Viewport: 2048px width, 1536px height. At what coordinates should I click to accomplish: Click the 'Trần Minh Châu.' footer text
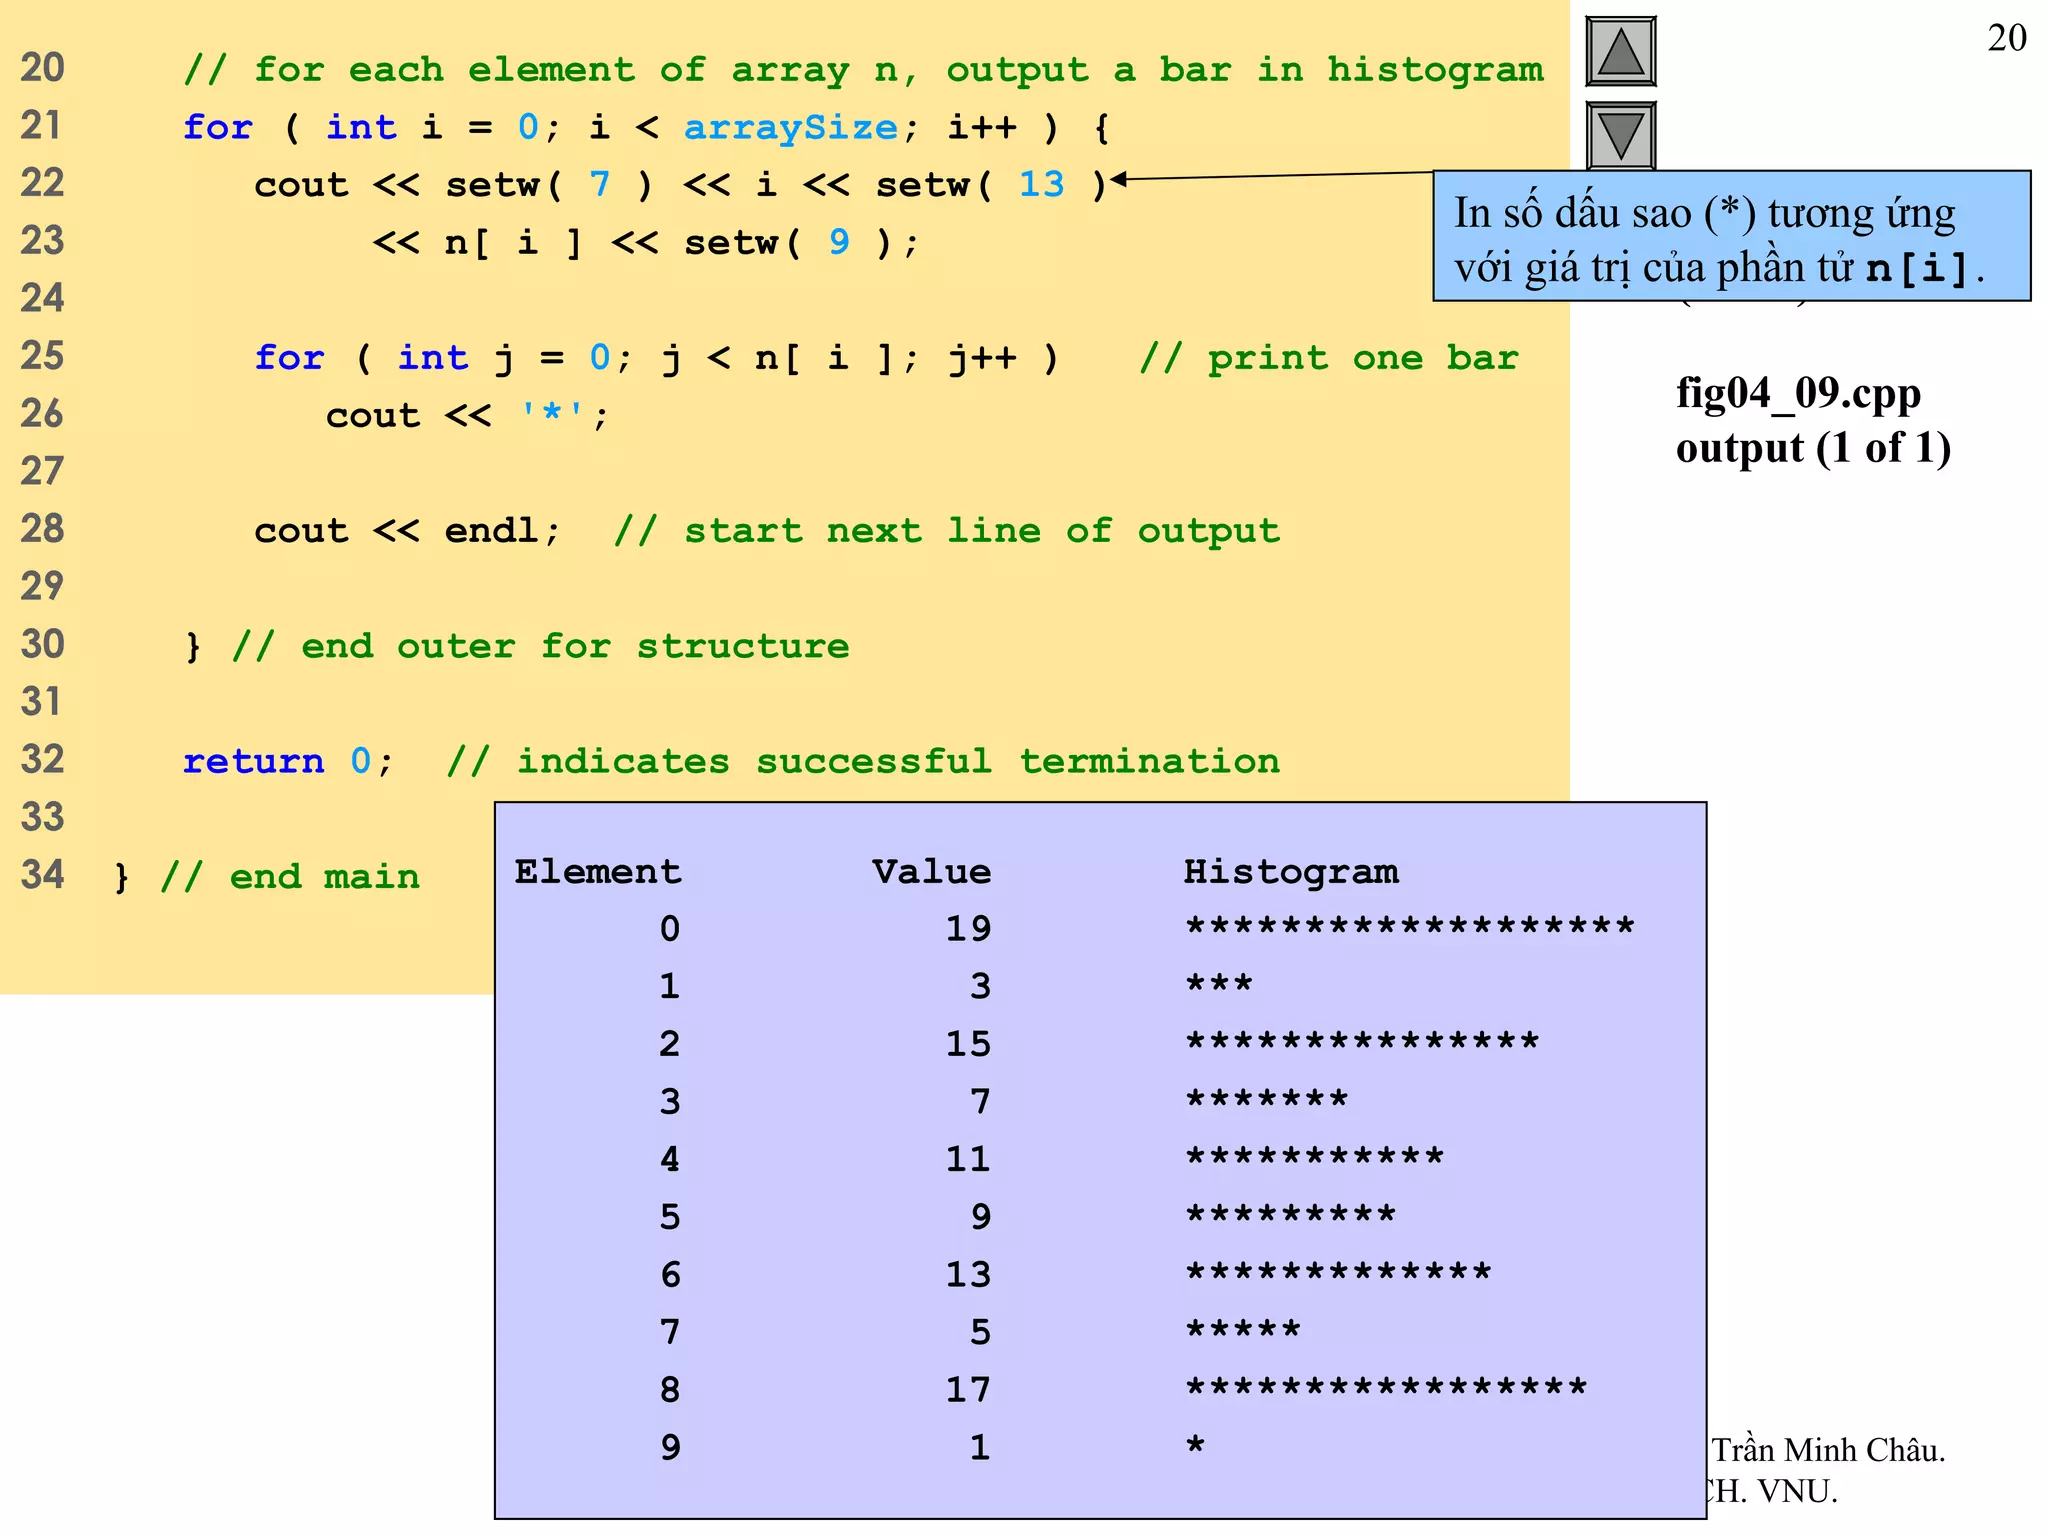pos(1828,1450)
